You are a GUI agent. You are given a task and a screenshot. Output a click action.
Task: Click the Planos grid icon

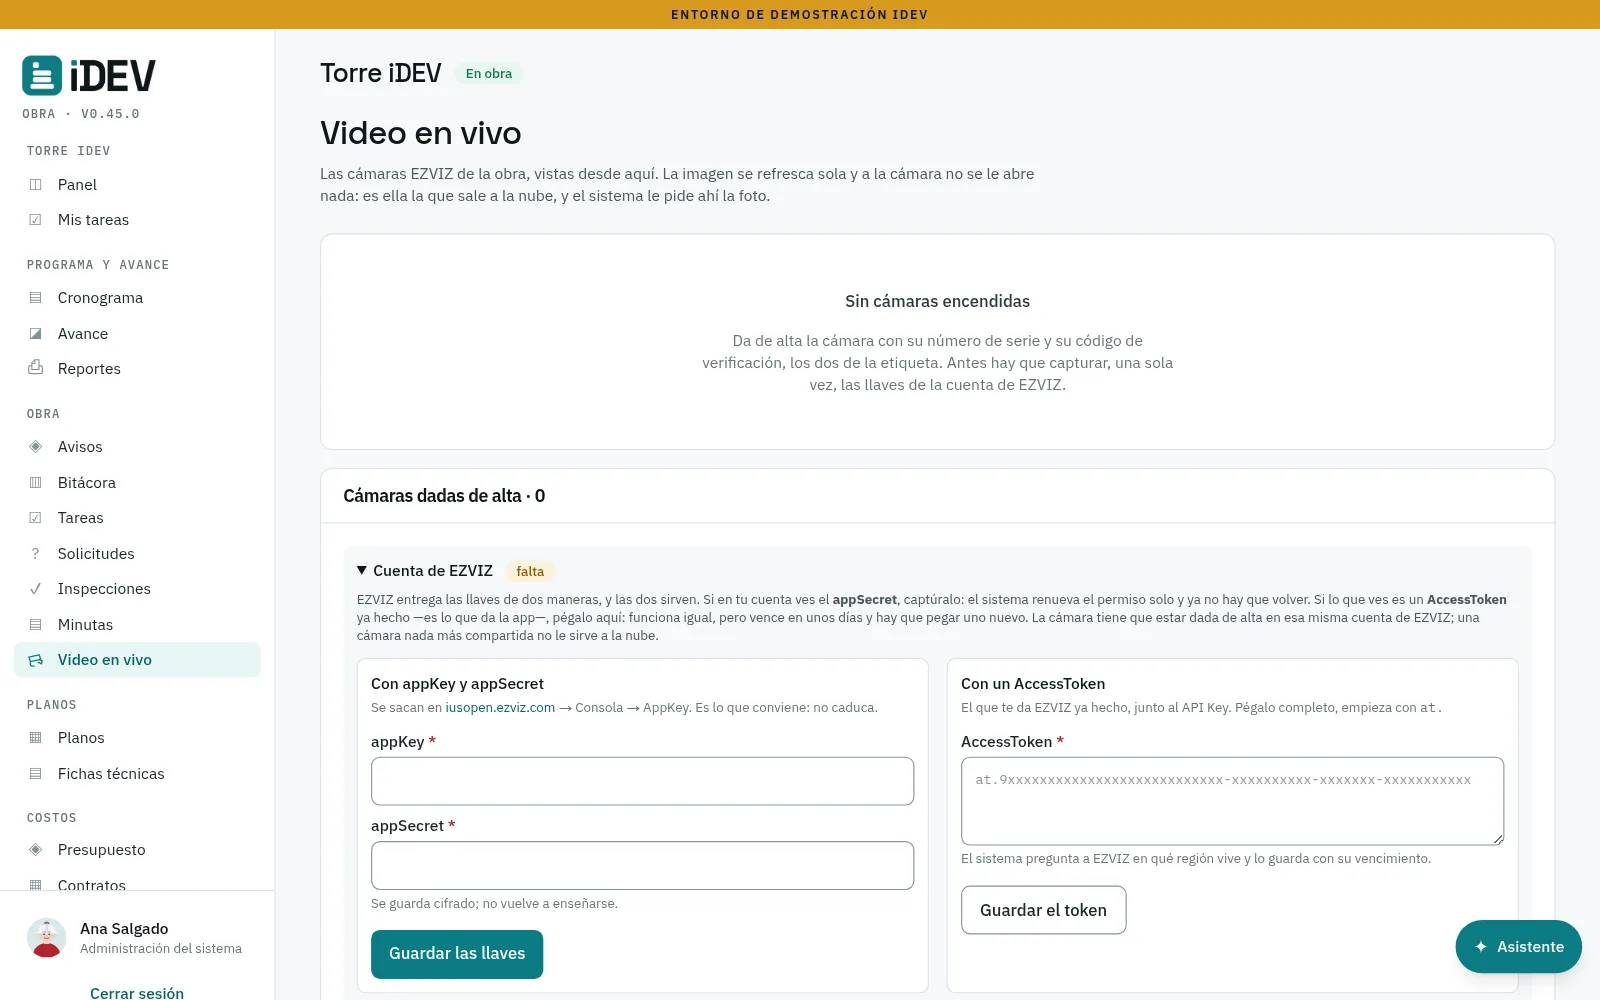pyautogui.click(x=36, y=738)
